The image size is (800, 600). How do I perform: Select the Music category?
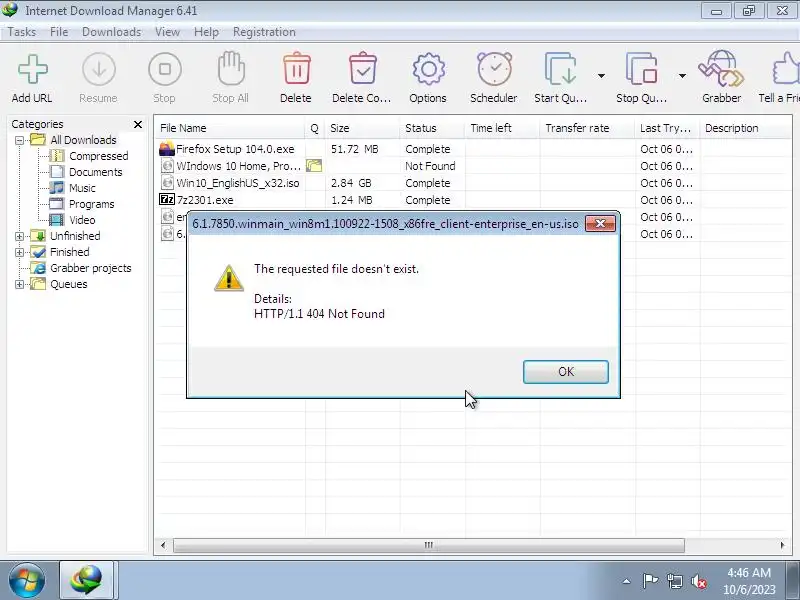82,188
